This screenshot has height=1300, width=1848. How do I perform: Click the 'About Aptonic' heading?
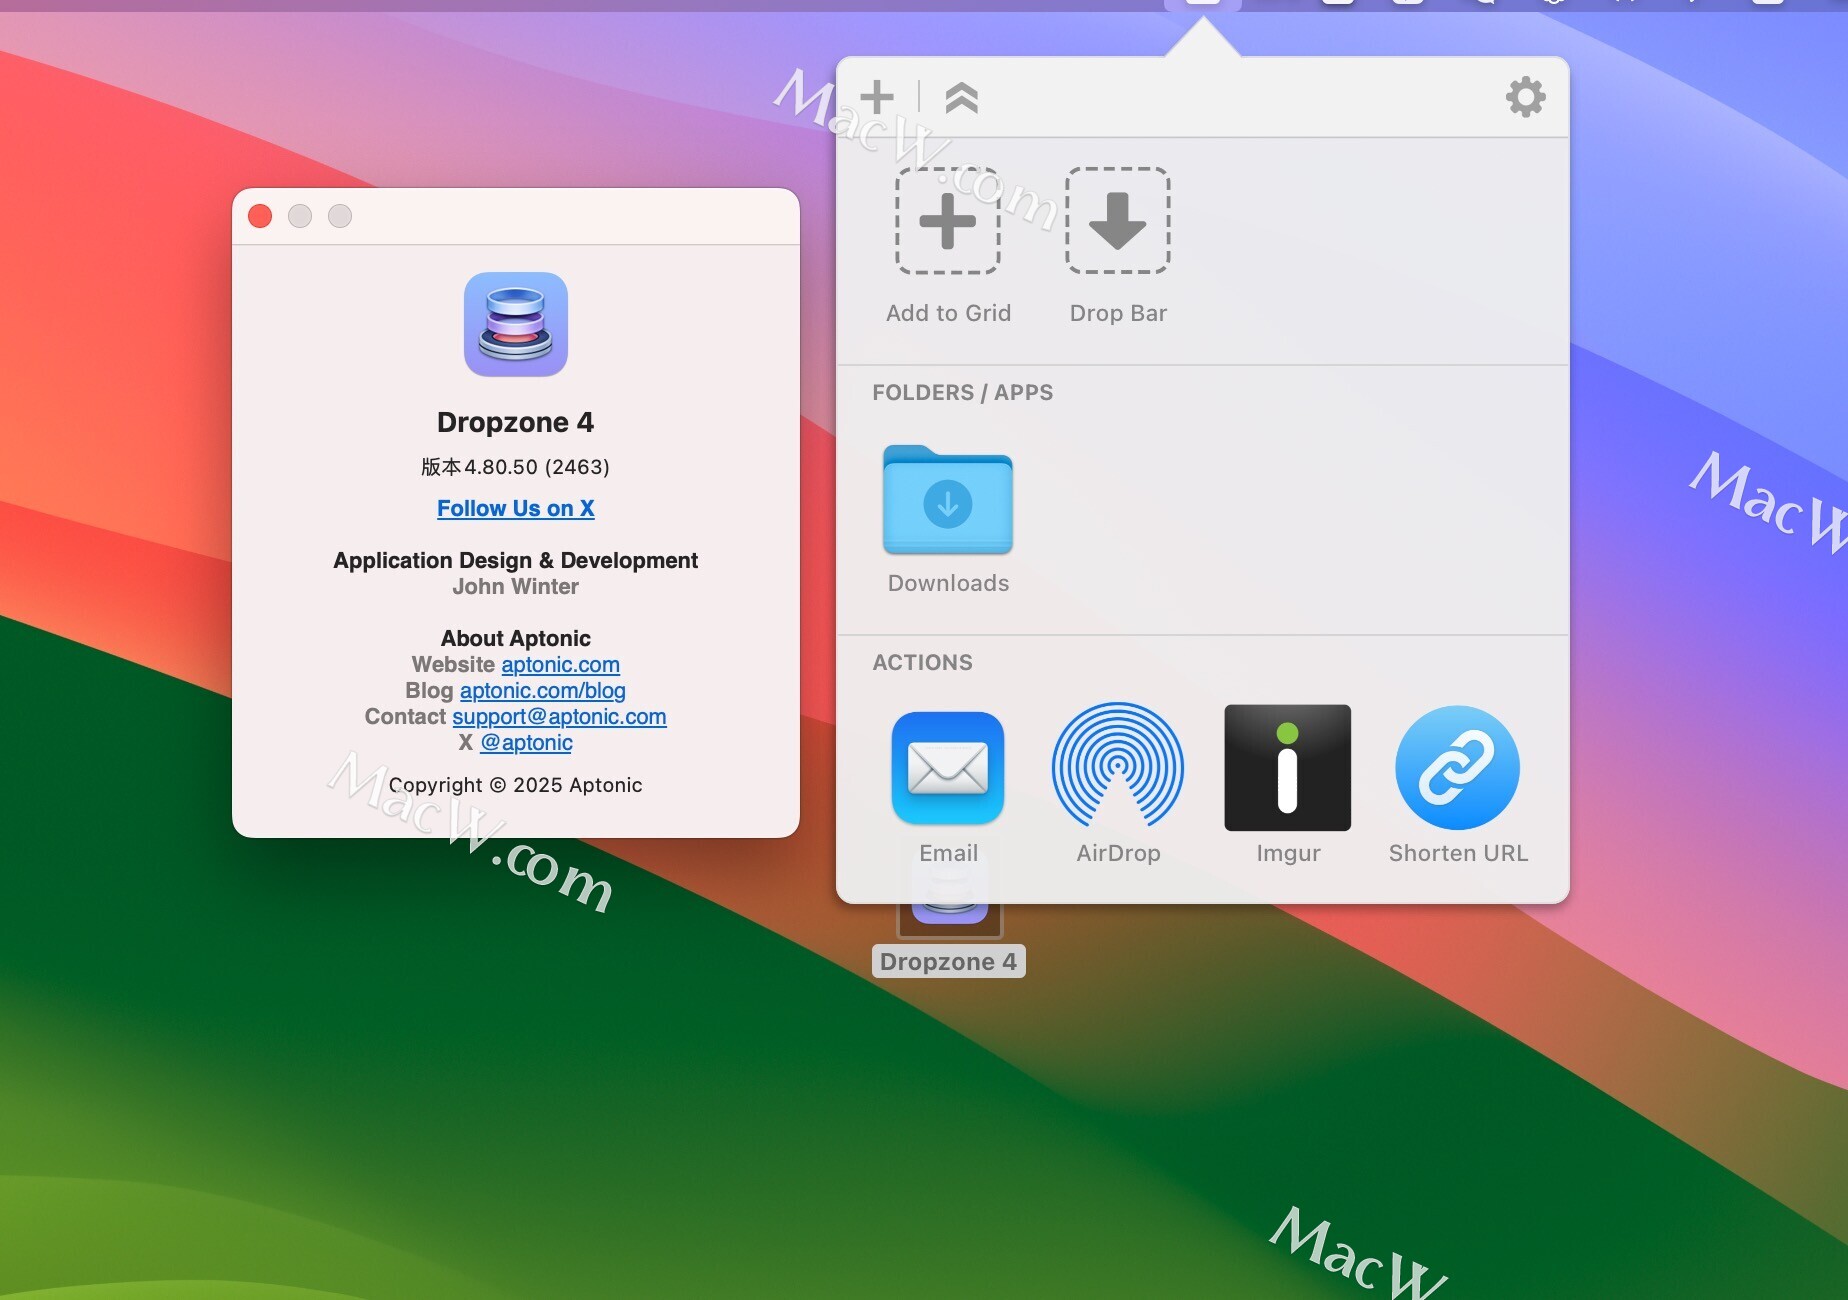pyautogui.click(x=516, y=638)
